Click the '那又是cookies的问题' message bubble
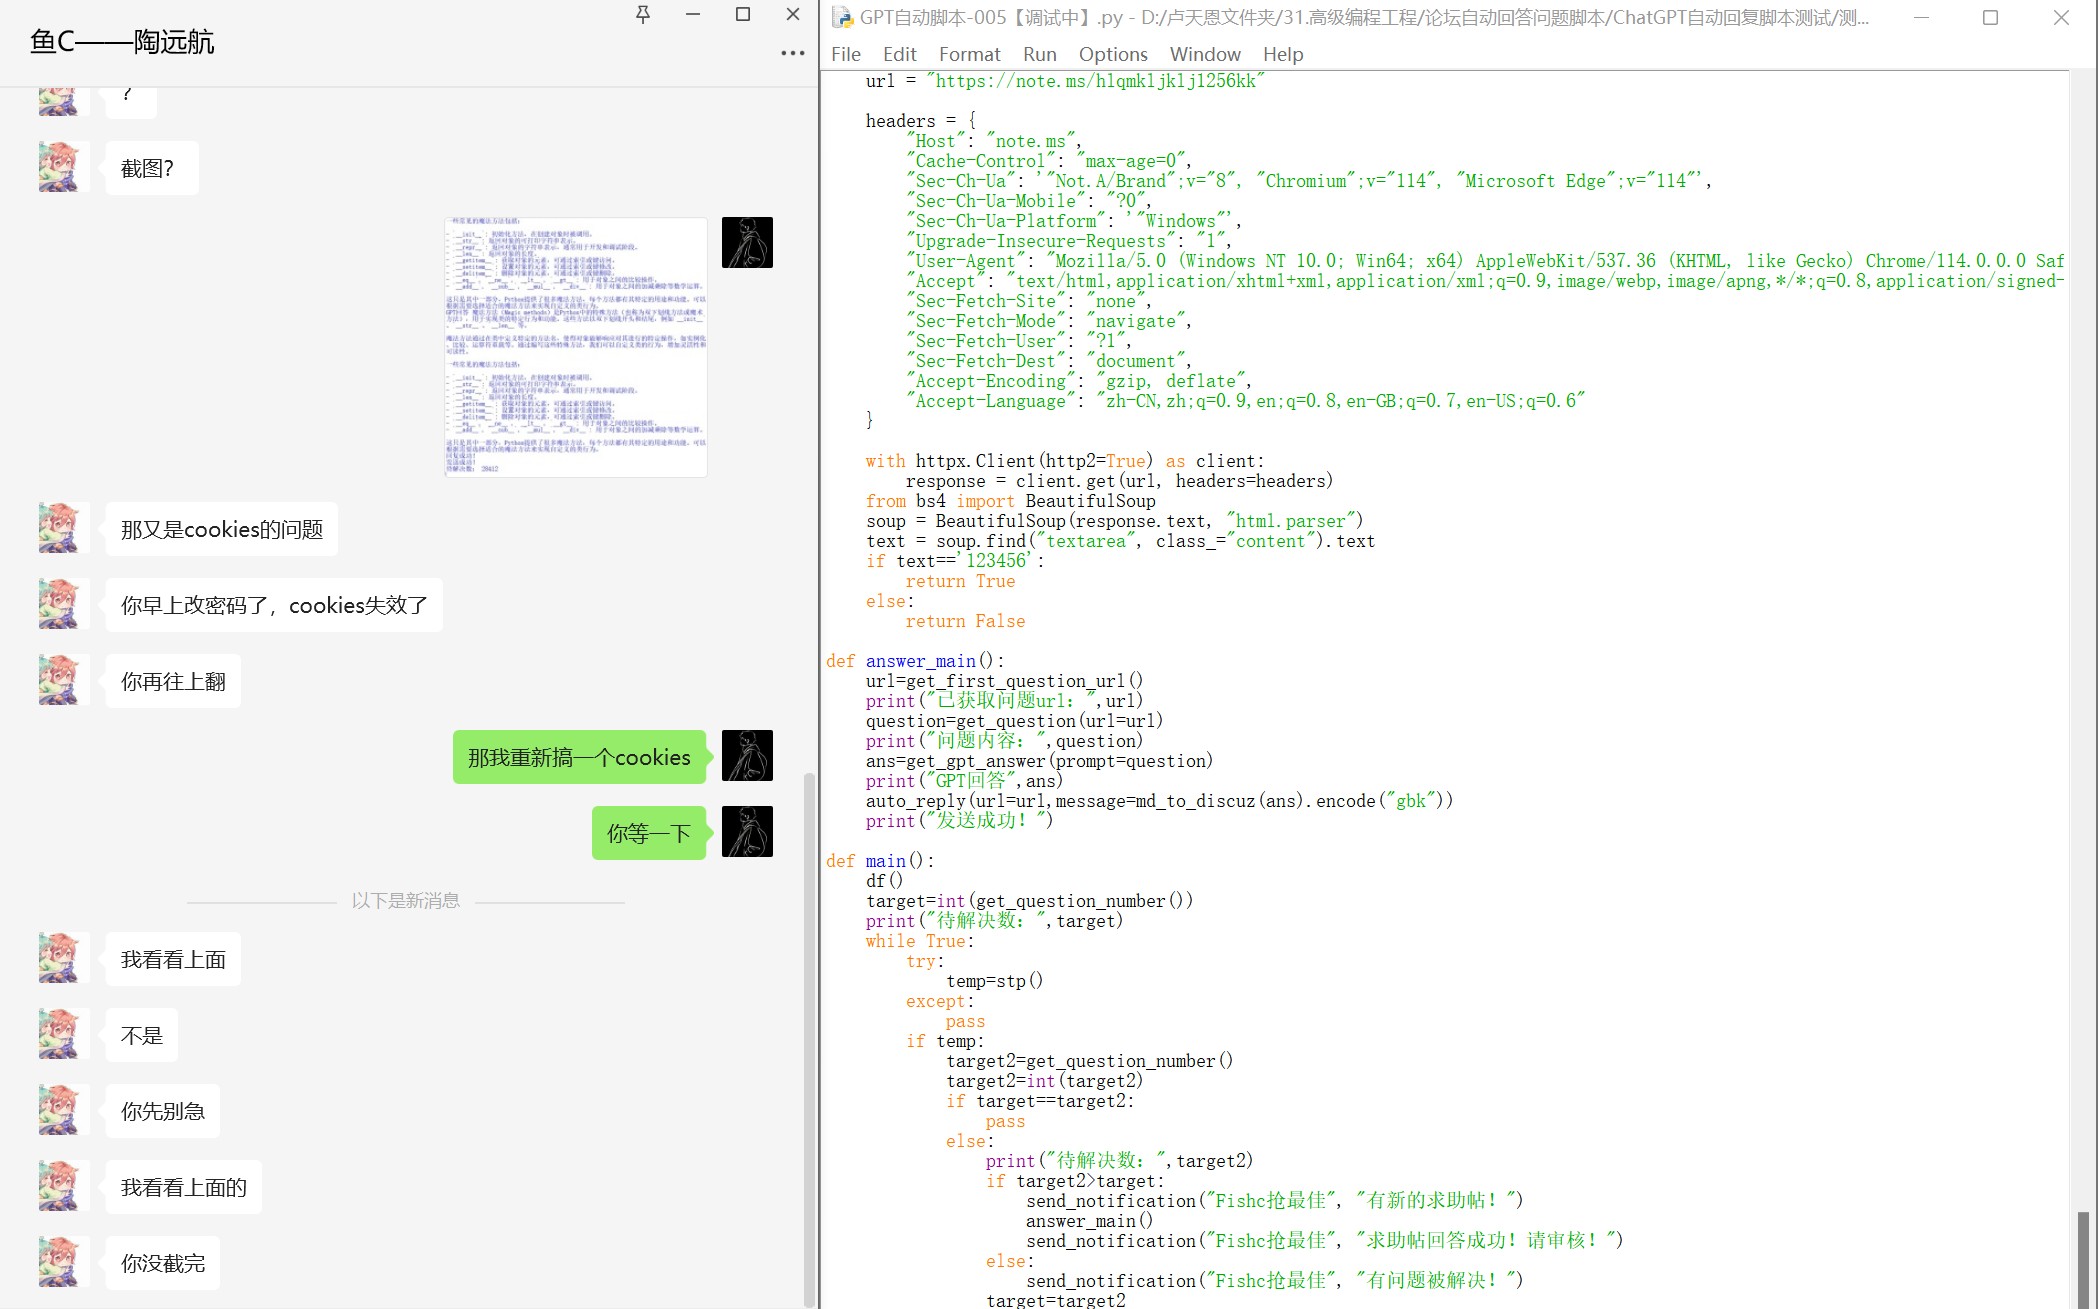The height and width of the screenshot is (1309, 2098). [x=221, y=529]
